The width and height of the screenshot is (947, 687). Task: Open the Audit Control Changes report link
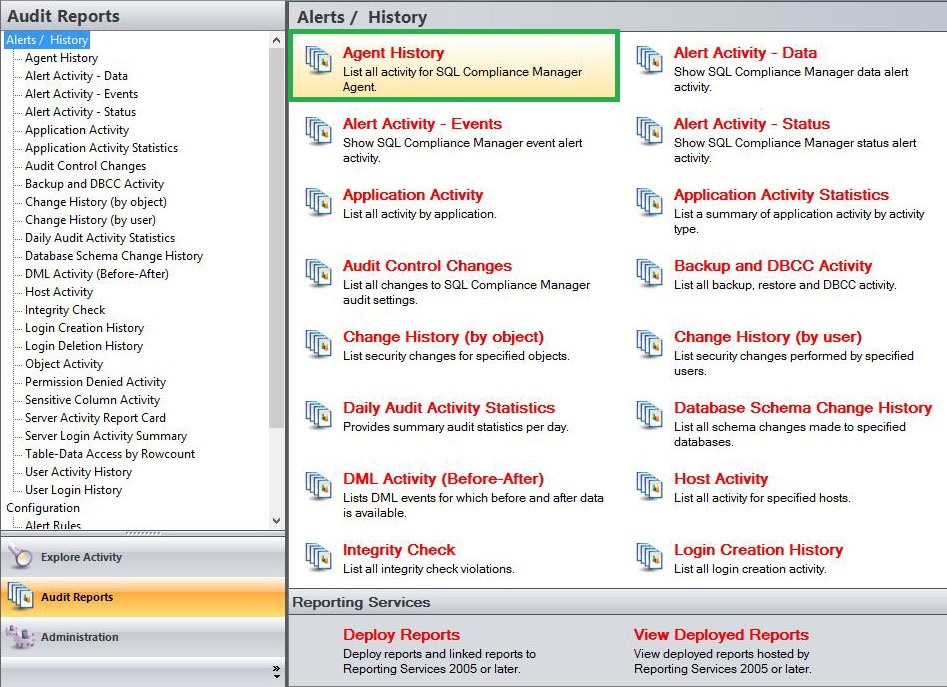(x=427, y=266)
